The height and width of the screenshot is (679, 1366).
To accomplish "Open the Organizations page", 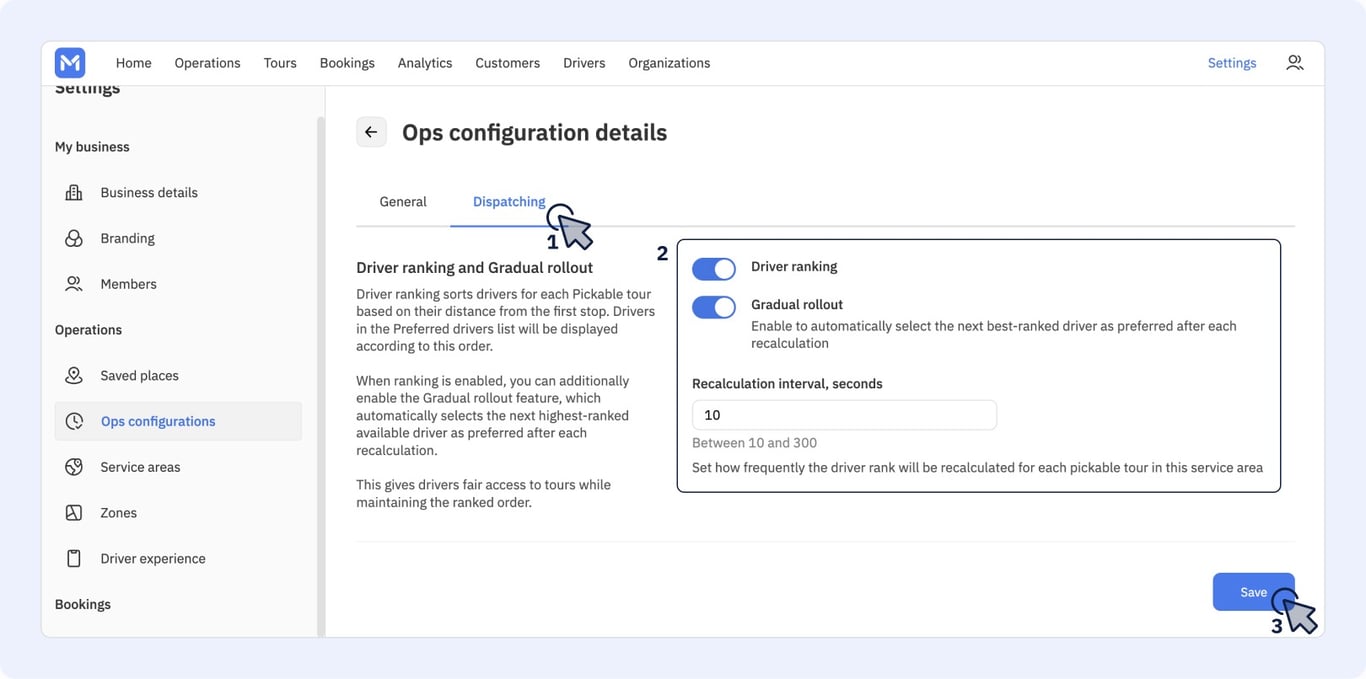I will coord(669,63).
